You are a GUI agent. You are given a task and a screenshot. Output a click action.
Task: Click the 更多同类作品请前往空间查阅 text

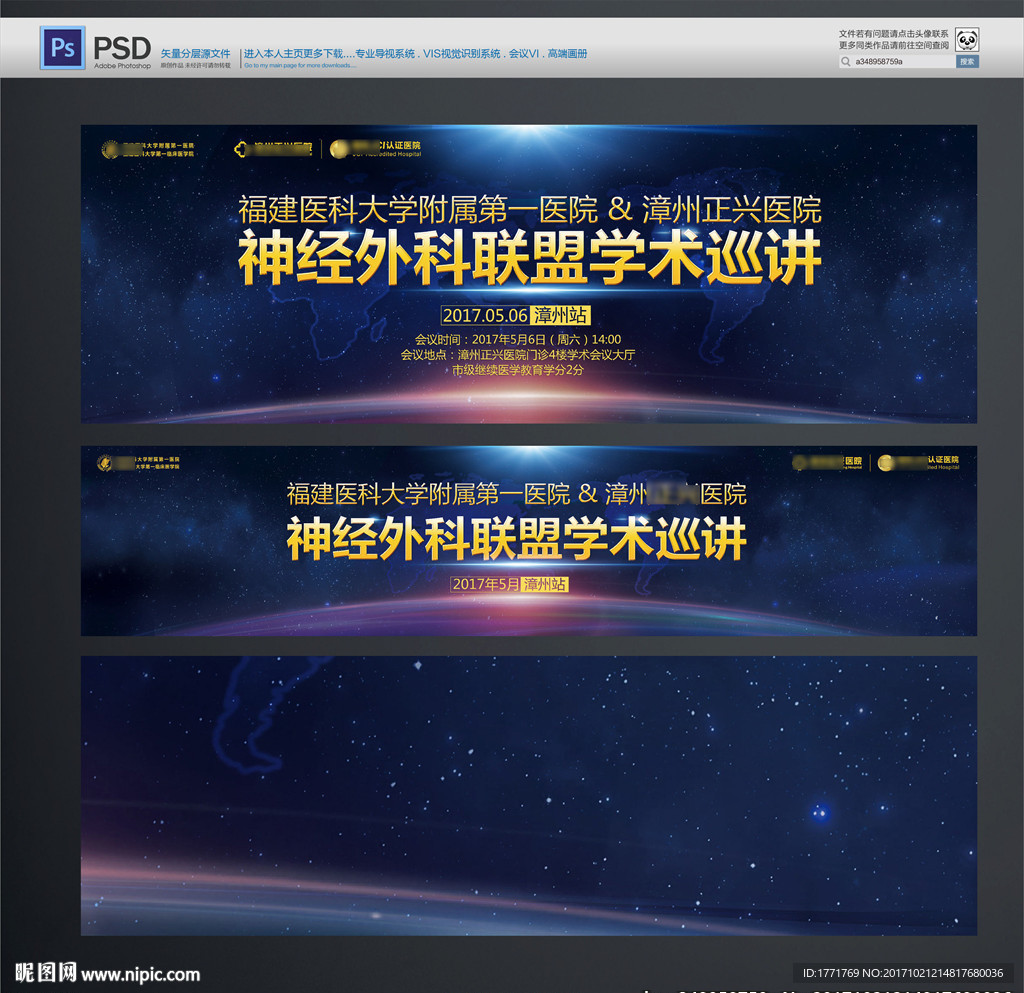[893, 45]
